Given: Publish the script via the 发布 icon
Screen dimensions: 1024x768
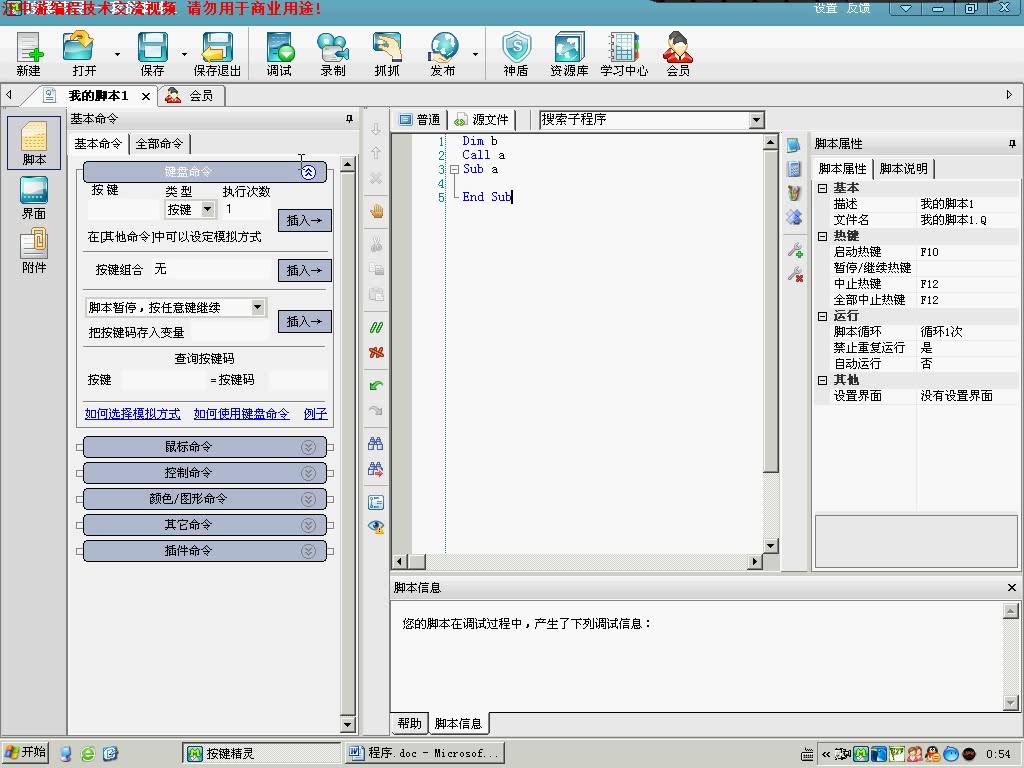Looking at the screenshot, I should (x=443, y=52).
